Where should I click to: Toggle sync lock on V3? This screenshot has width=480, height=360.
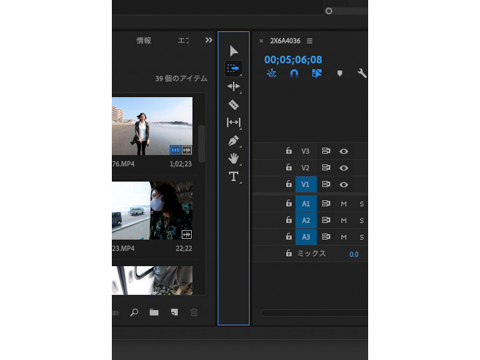[x=326, y=151]
